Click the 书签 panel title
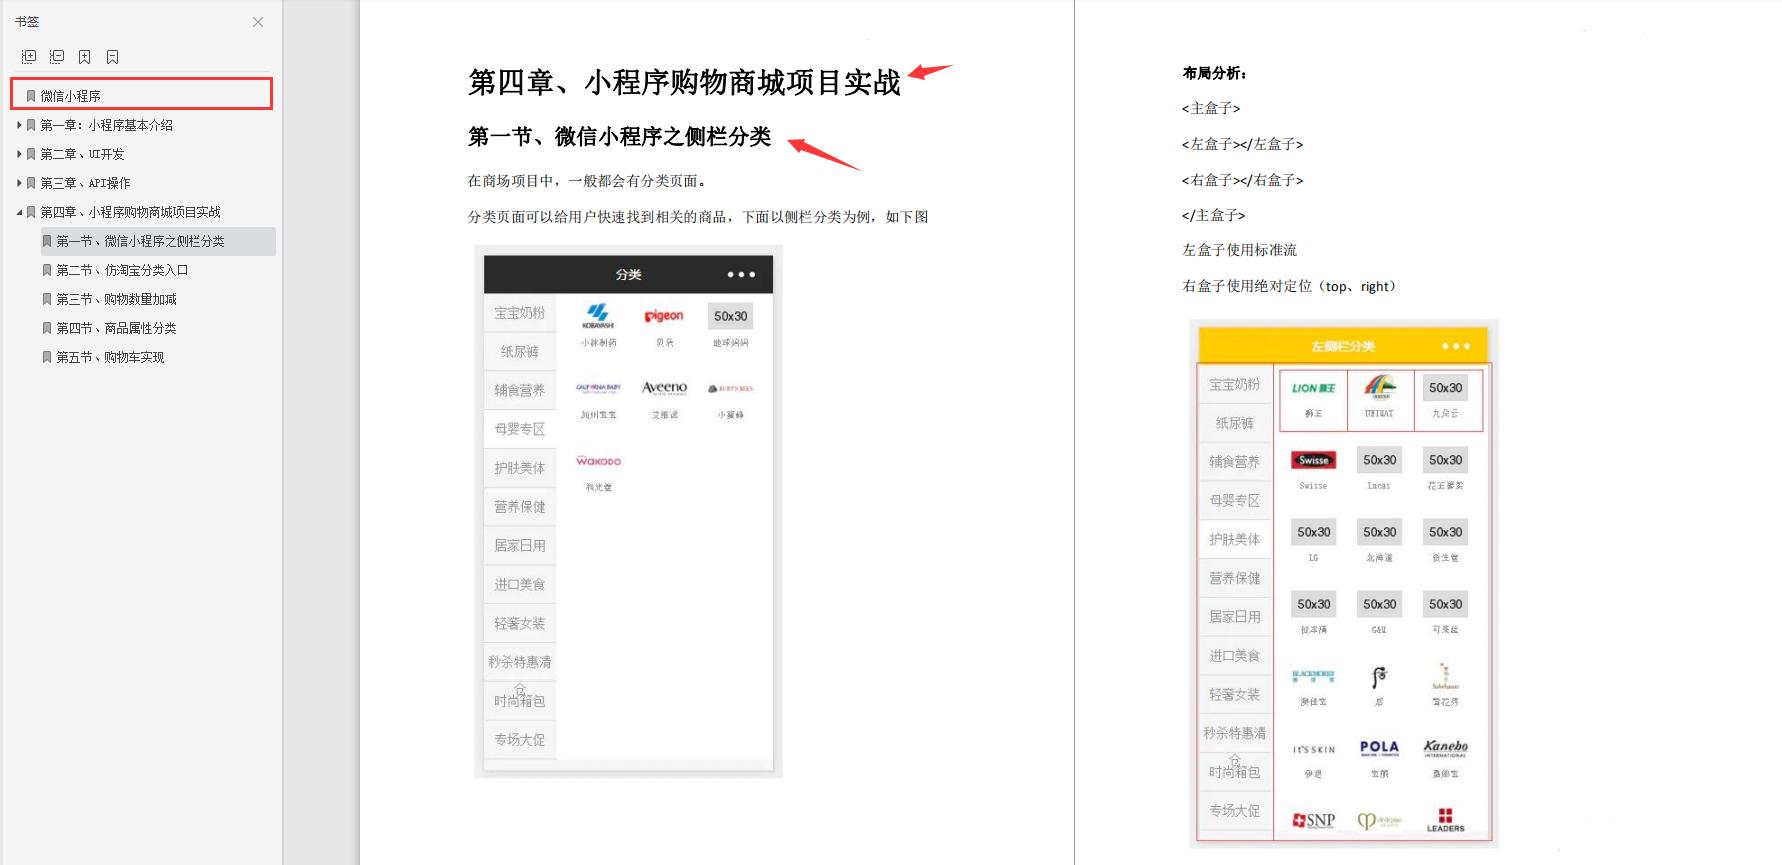This screenshot has height=865, width=1782. 27,21
